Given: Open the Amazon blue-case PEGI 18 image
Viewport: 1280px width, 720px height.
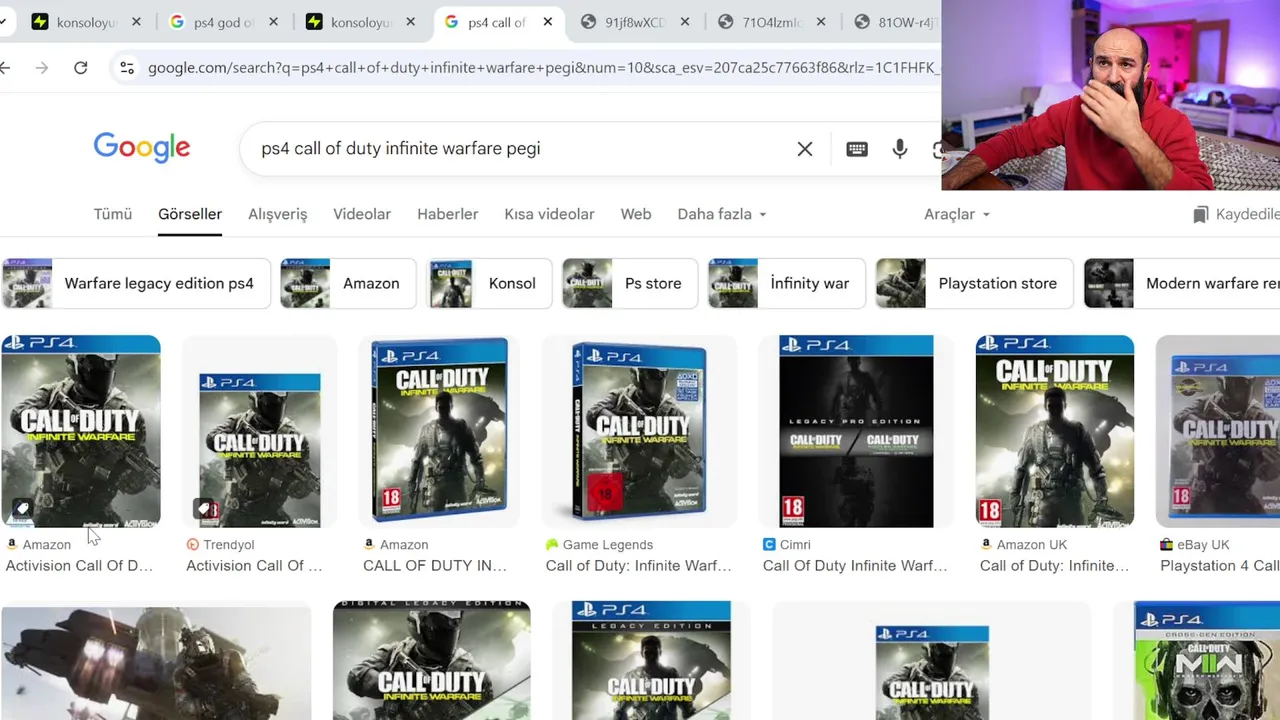Looking at the screenshot, I should pyautogui.click(x=439, y=431).
